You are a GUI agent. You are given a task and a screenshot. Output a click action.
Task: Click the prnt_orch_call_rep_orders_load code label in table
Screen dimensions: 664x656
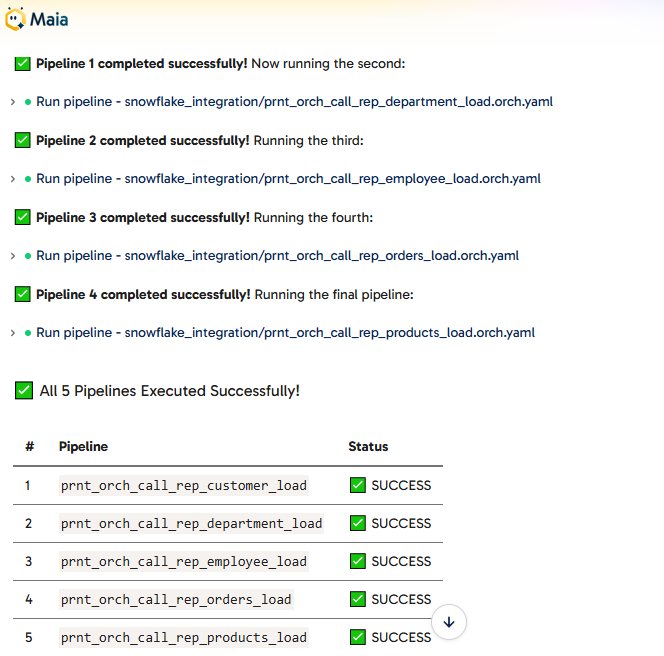pyautogui.click(x=176, y=600)
